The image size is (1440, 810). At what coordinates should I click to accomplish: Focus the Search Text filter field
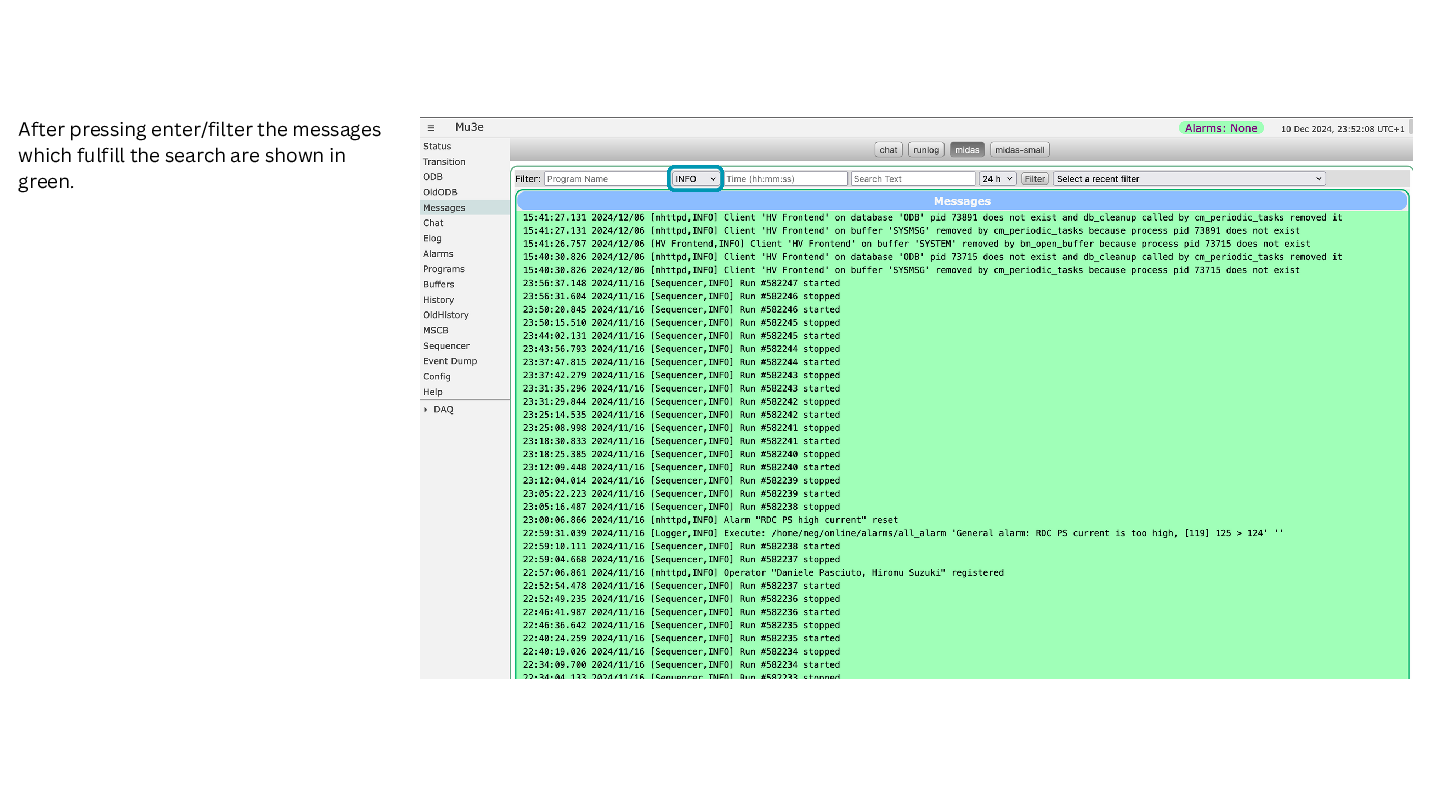coord(913,179)
